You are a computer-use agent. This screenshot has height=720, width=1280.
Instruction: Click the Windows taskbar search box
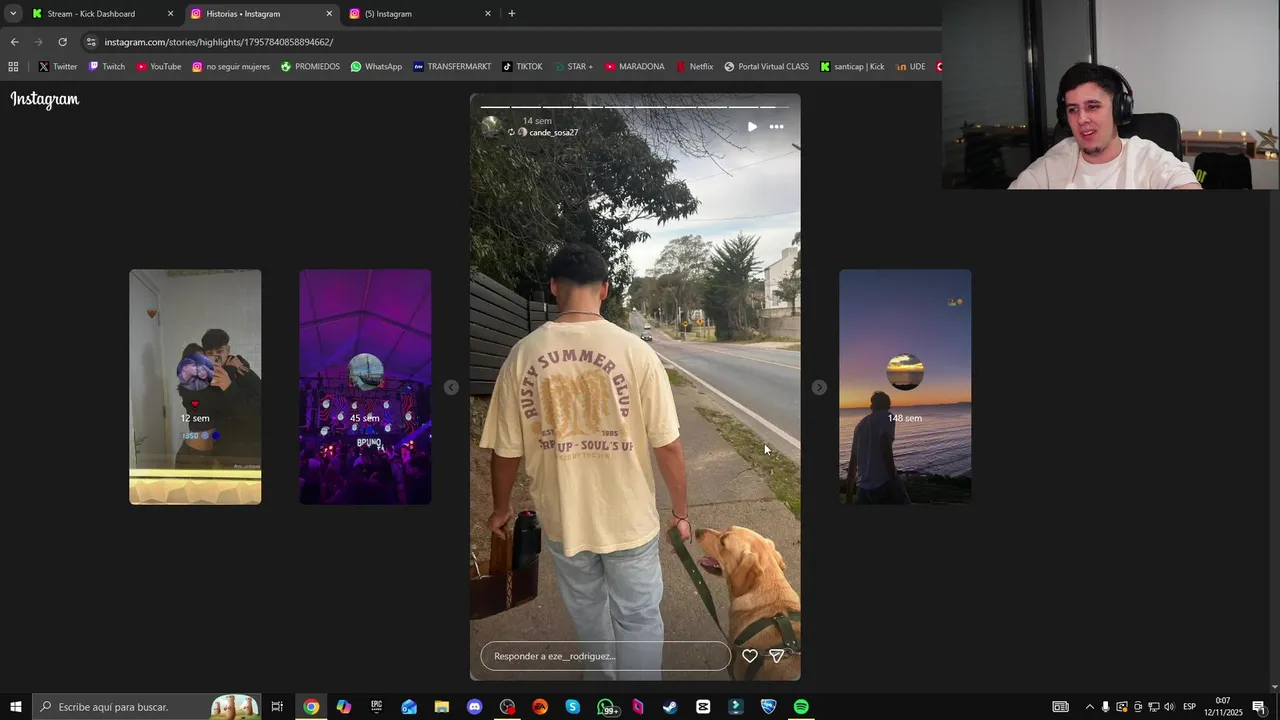point(148,707)
